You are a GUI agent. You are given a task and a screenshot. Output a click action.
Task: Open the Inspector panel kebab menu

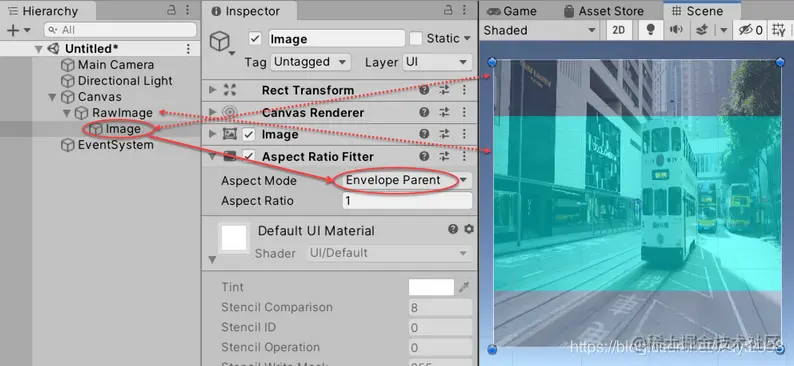click(x=464, y=10)
